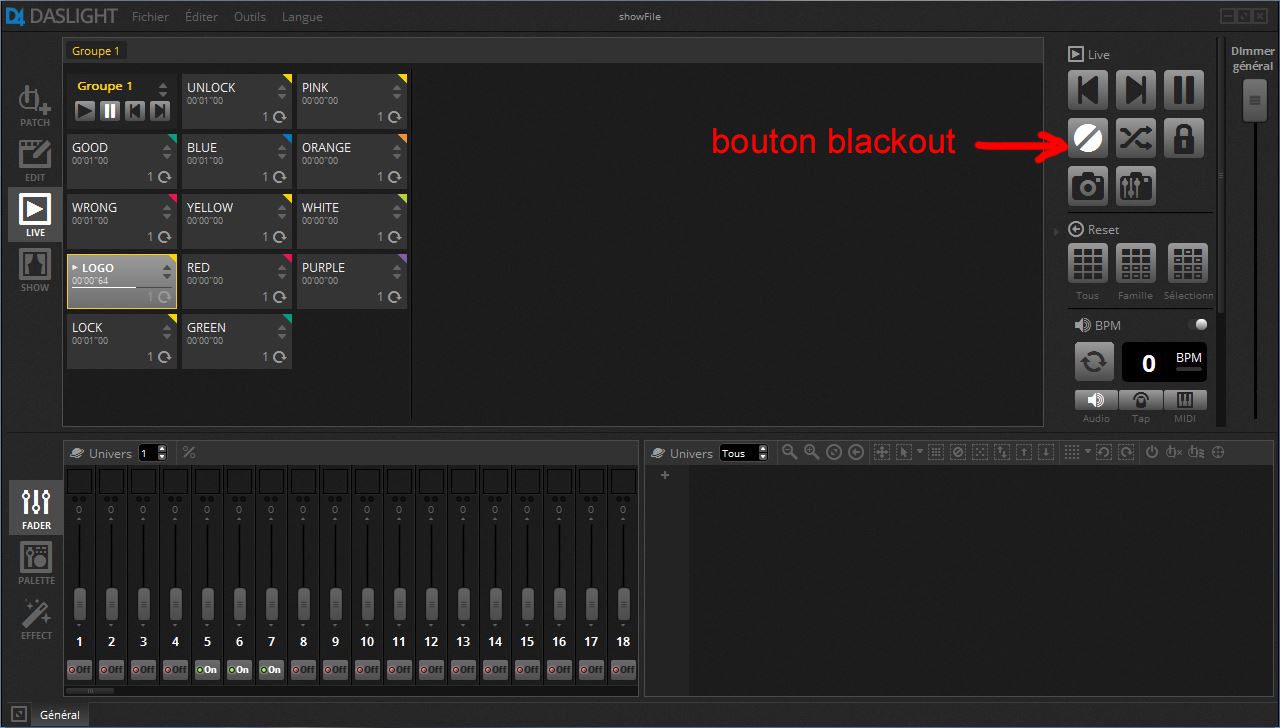Viewport: 1280px width, 728px height.
Task: Open the Show screen in sidebar
Action: (35, 270)
